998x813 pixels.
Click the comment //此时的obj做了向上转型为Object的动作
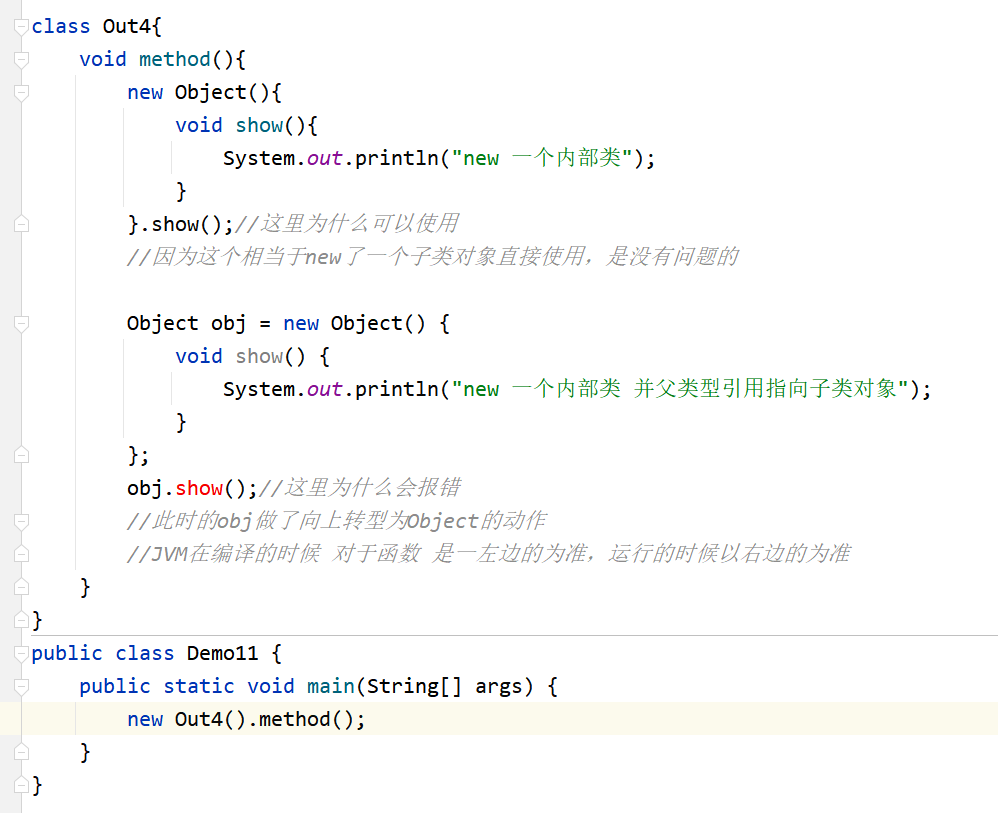point(336,521)
